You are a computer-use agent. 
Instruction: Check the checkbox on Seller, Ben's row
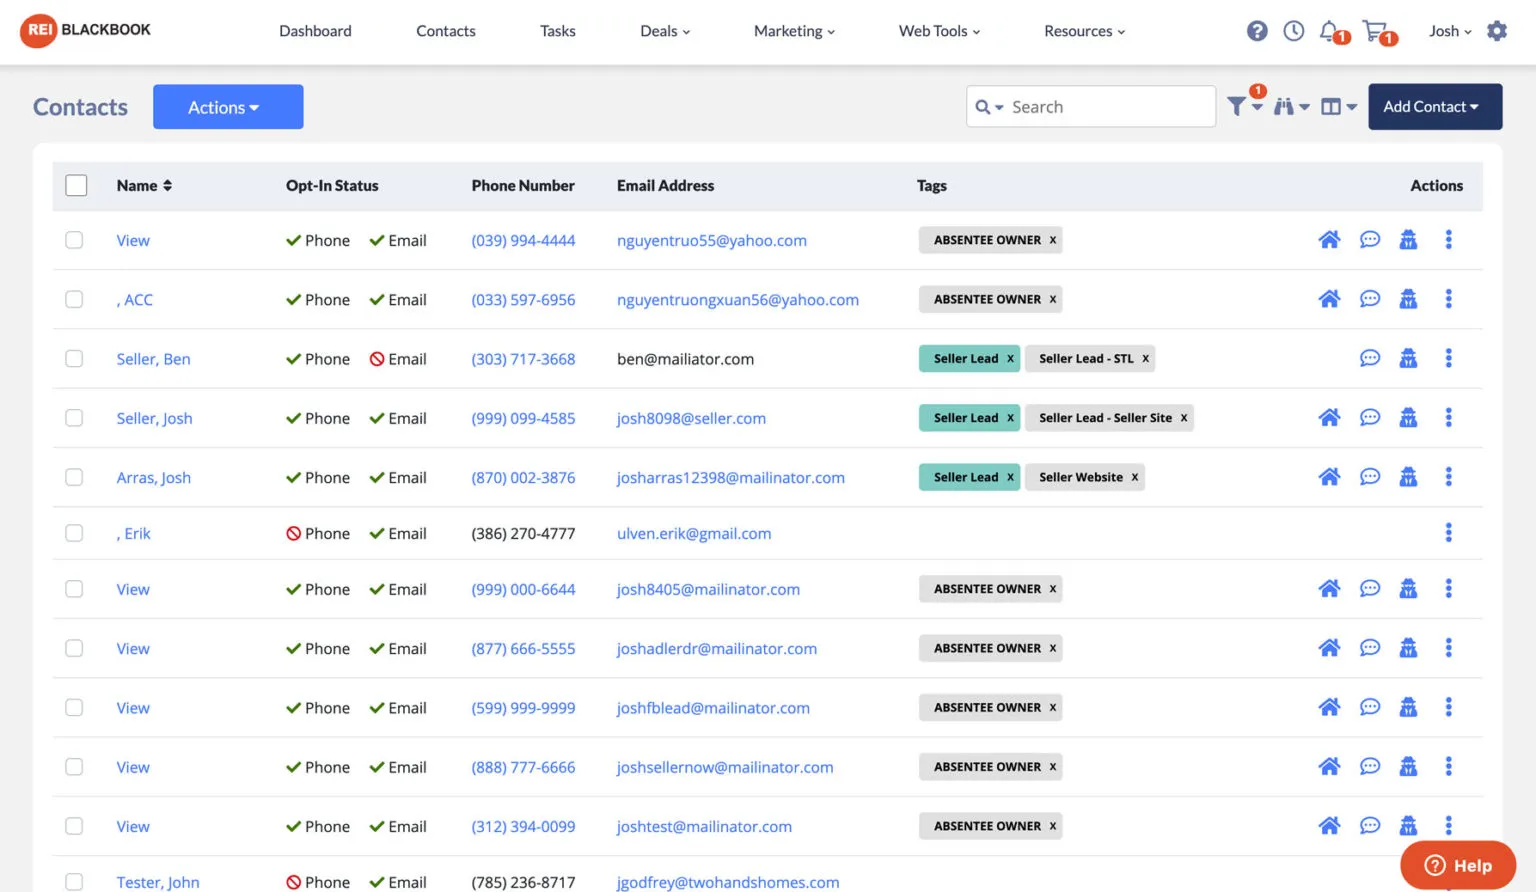click(74, 358)
